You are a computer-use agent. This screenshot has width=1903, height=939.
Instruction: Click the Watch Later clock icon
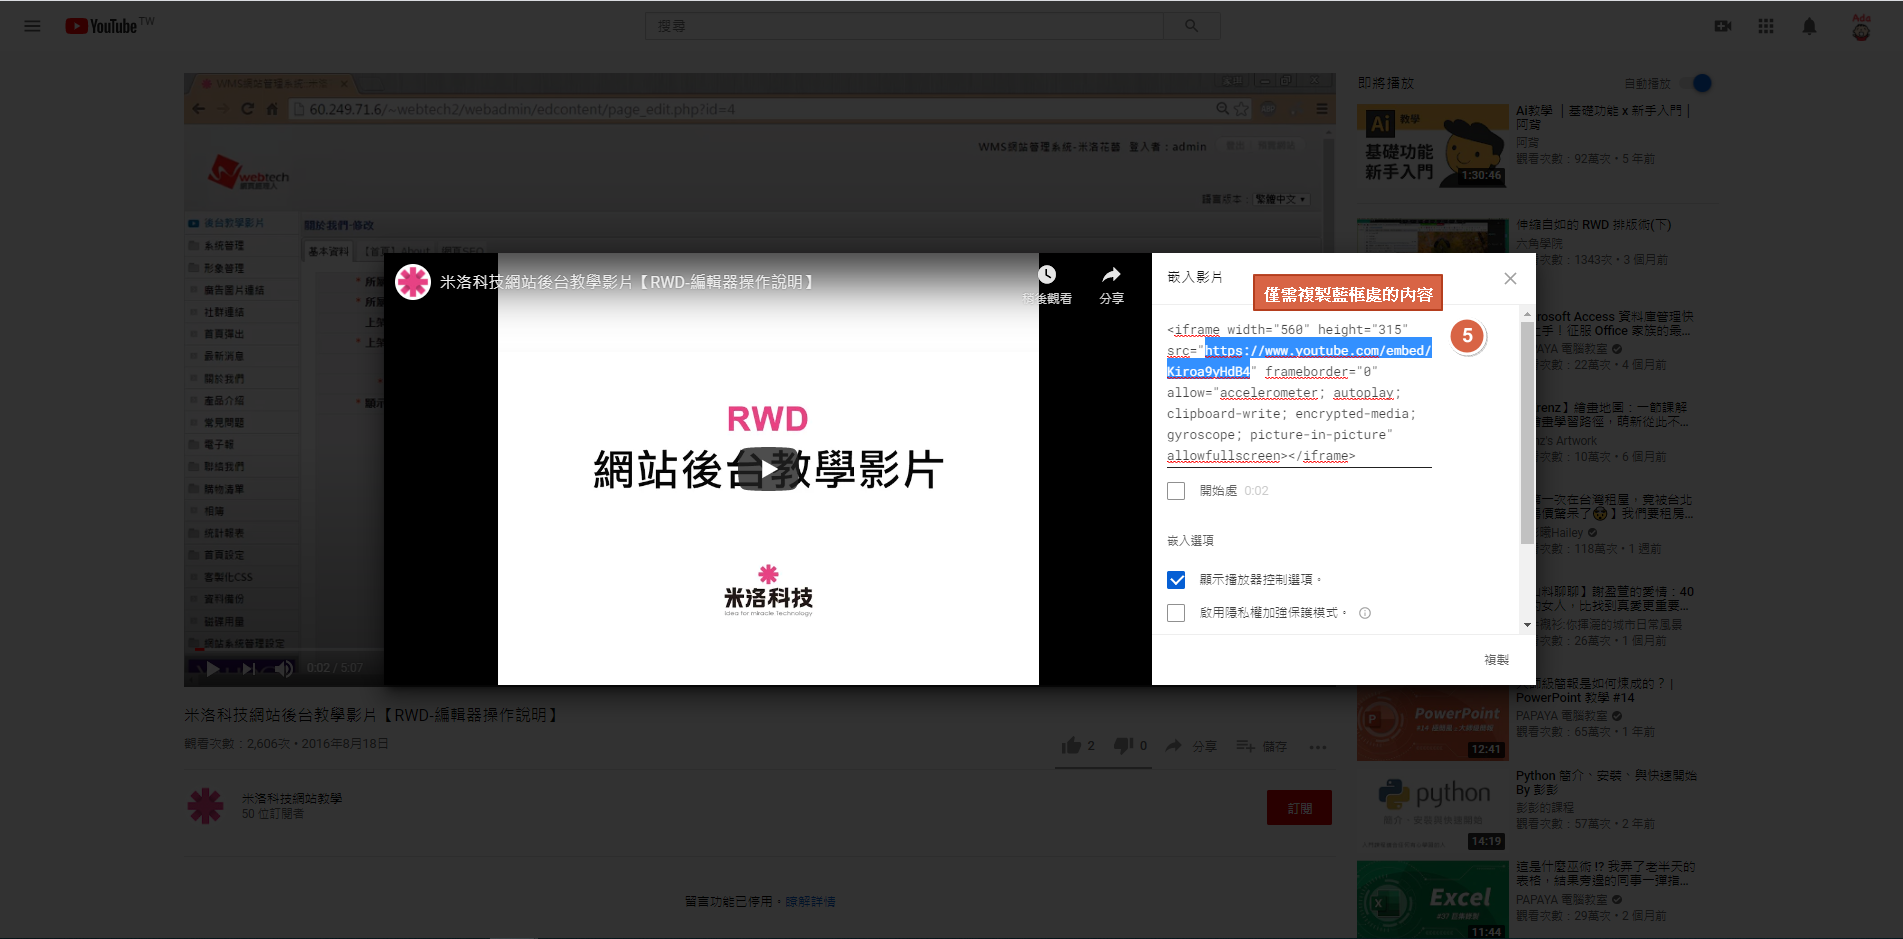point(1046,275)
